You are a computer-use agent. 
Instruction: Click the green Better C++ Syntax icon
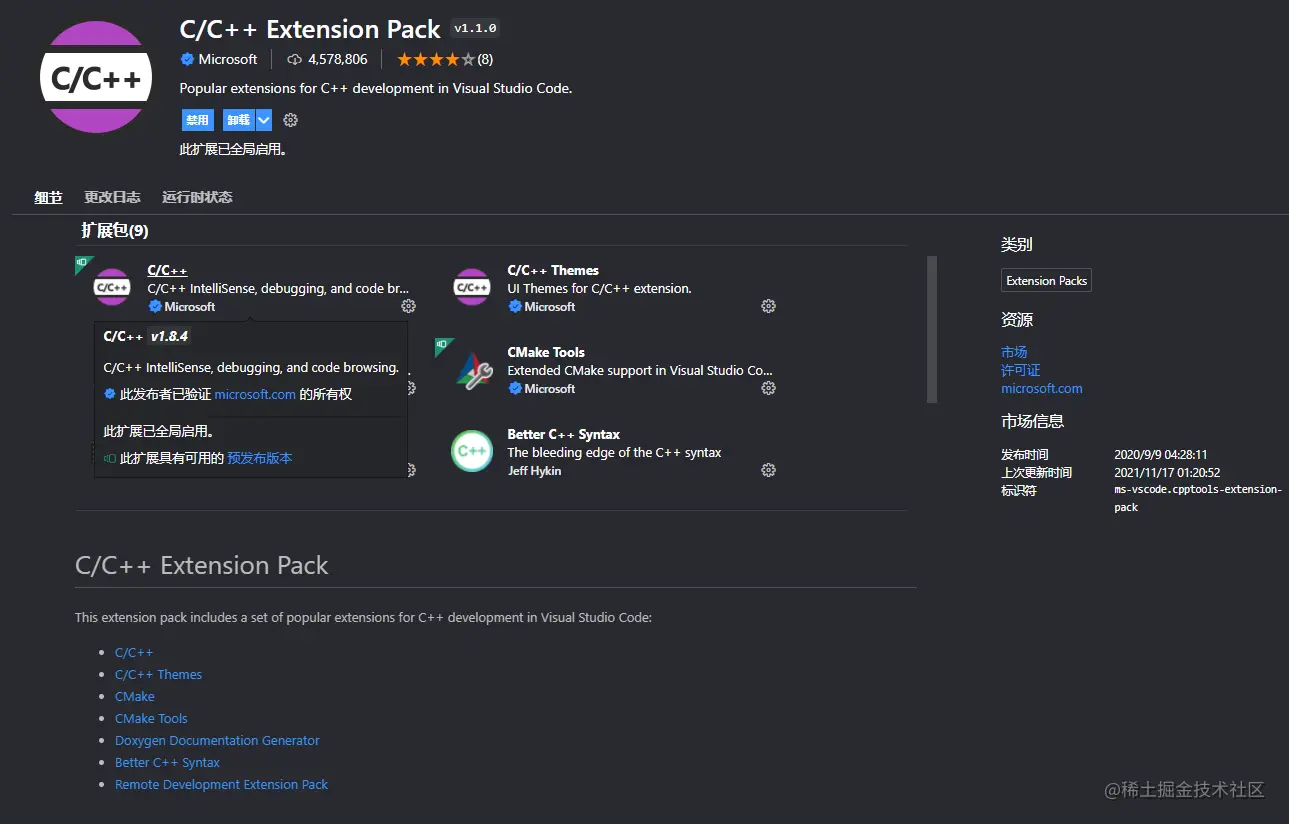(x=472, y=451)
